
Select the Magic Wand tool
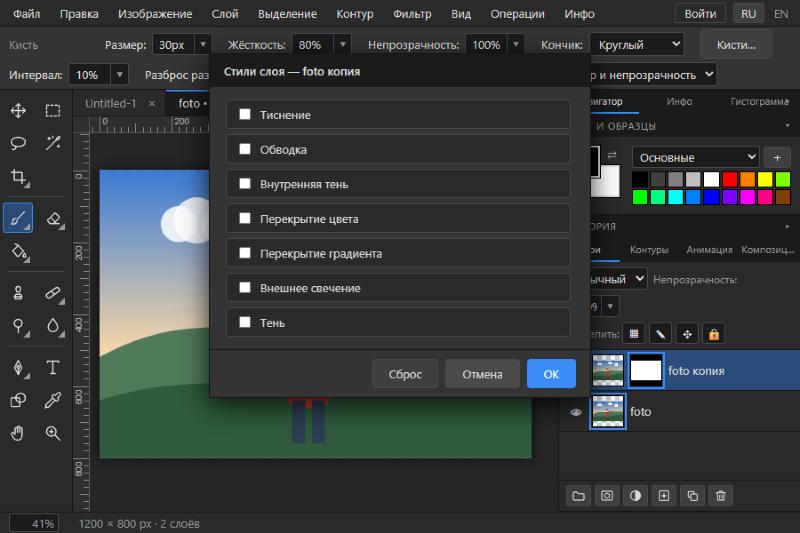point(53,143)
